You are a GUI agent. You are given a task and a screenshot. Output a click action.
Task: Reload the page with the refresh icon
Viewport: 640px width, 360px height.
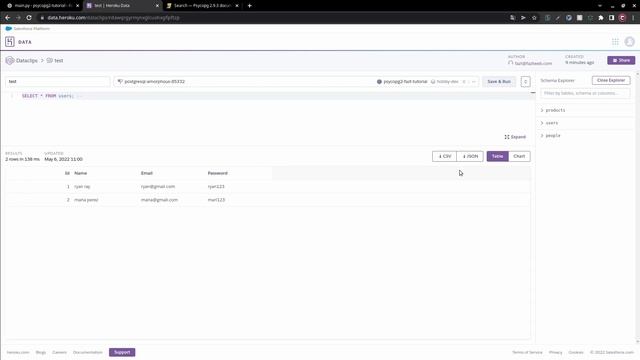coord(29,18)
